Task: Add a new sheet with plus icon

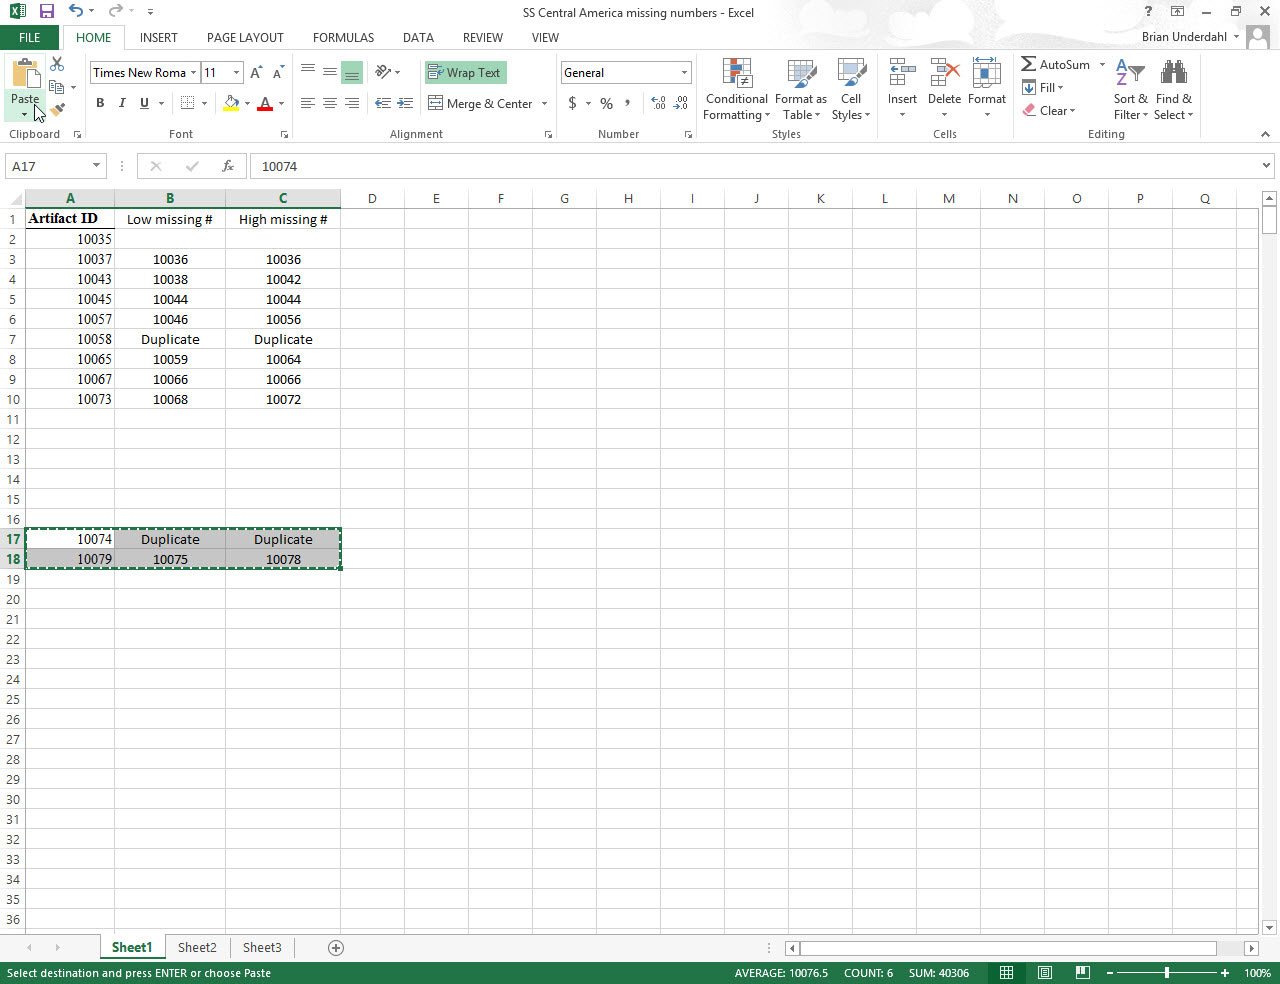Action: point(336,948)
